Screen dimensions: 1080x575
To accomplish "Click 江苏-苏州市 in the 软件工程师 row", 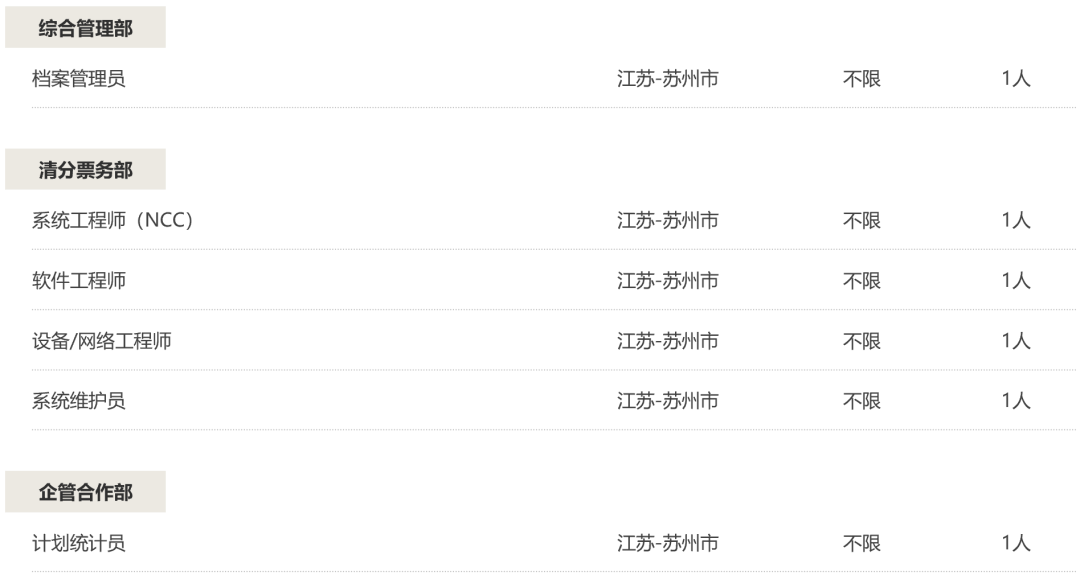I will click(x=667, y=281).
